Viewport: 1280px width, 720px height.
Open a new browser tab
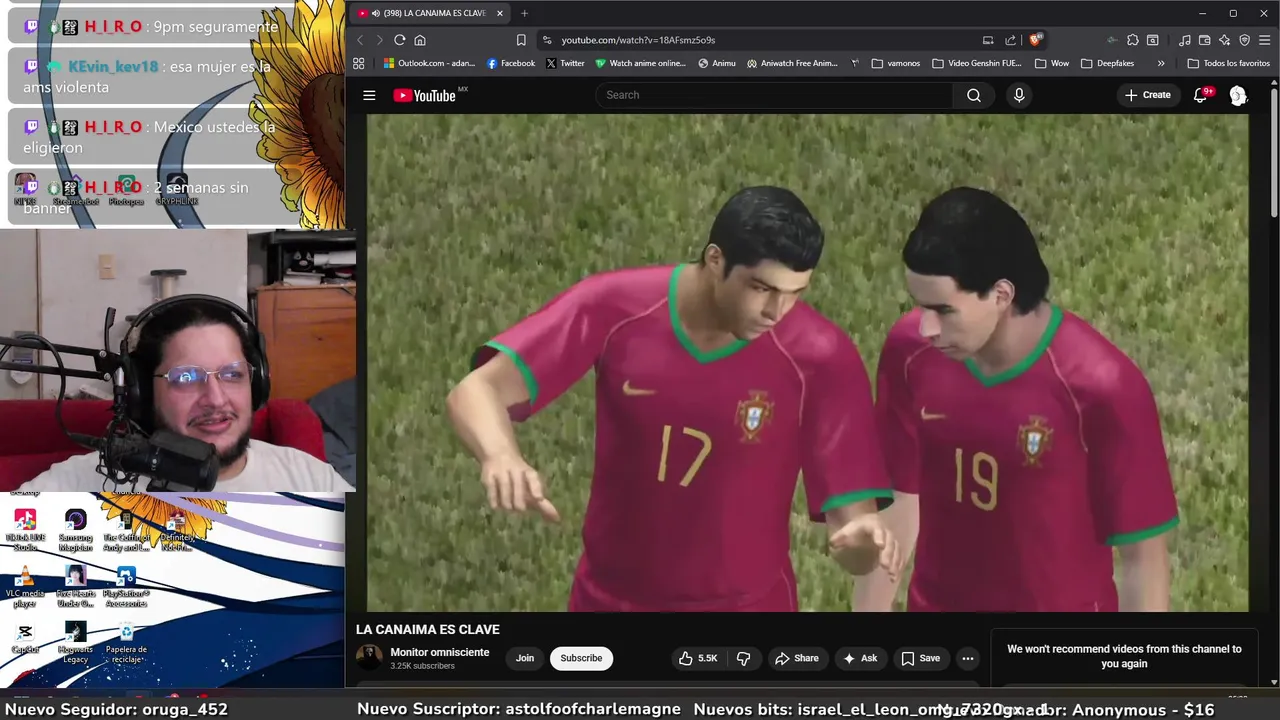point(524,13)
